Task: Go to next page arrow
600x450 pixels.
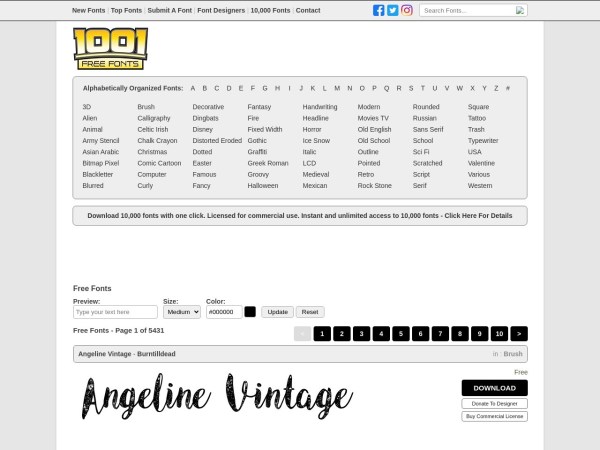Action: [519, 334]
